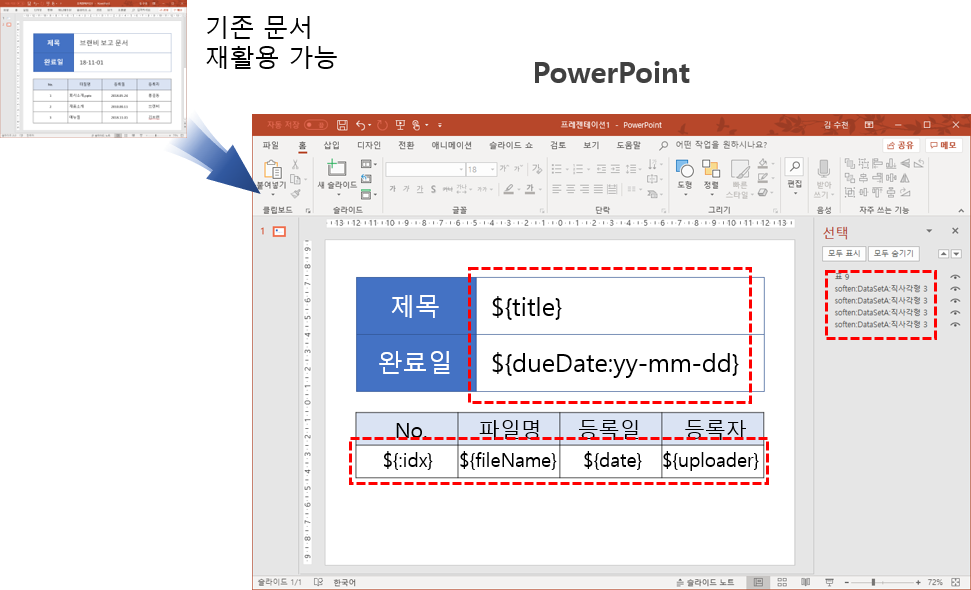This screenshot has height=590, width=971.
Task: Click the Dictate (받아쓰기) microphone icon
Action: [x=823, y=169]
